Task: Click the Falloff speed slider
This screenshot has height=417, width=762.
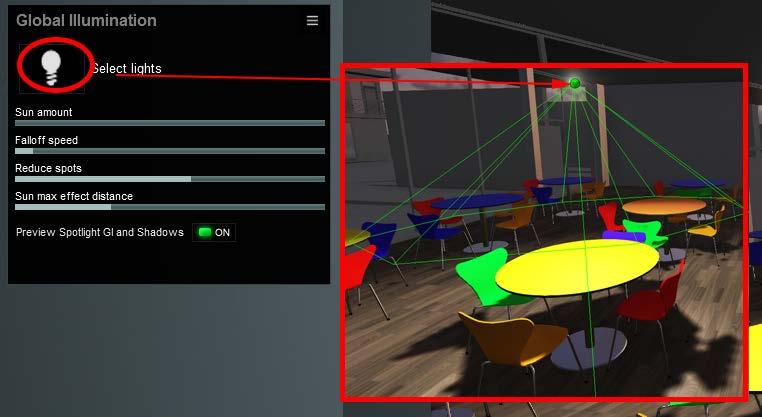Action: click(x=170, y=151)
